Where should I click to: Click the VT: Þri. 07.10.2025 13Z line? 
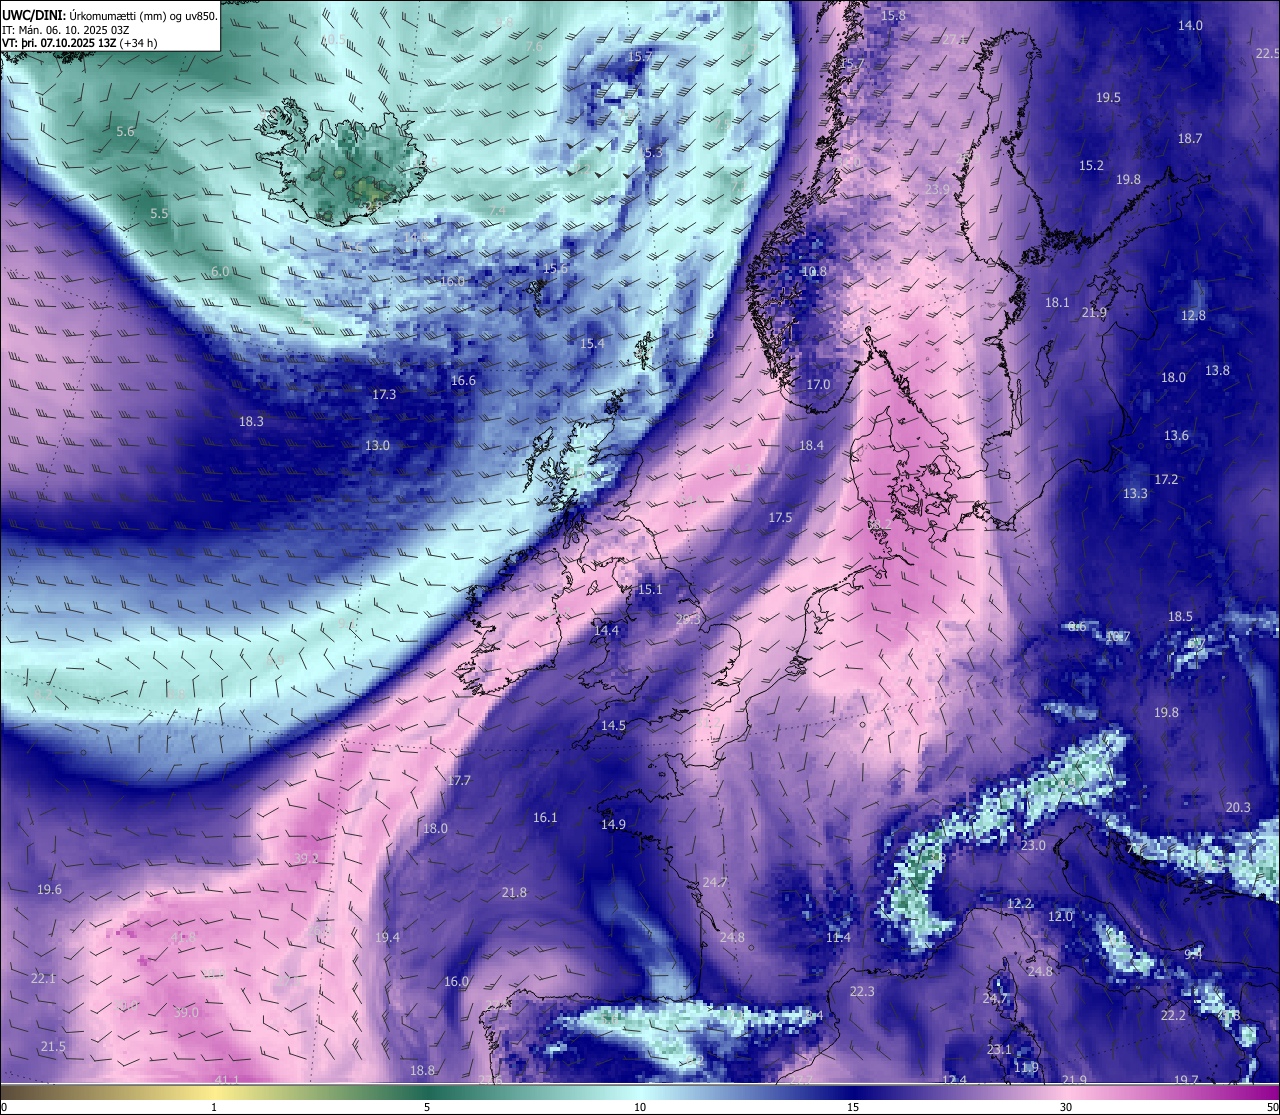[x=79, y=43]
